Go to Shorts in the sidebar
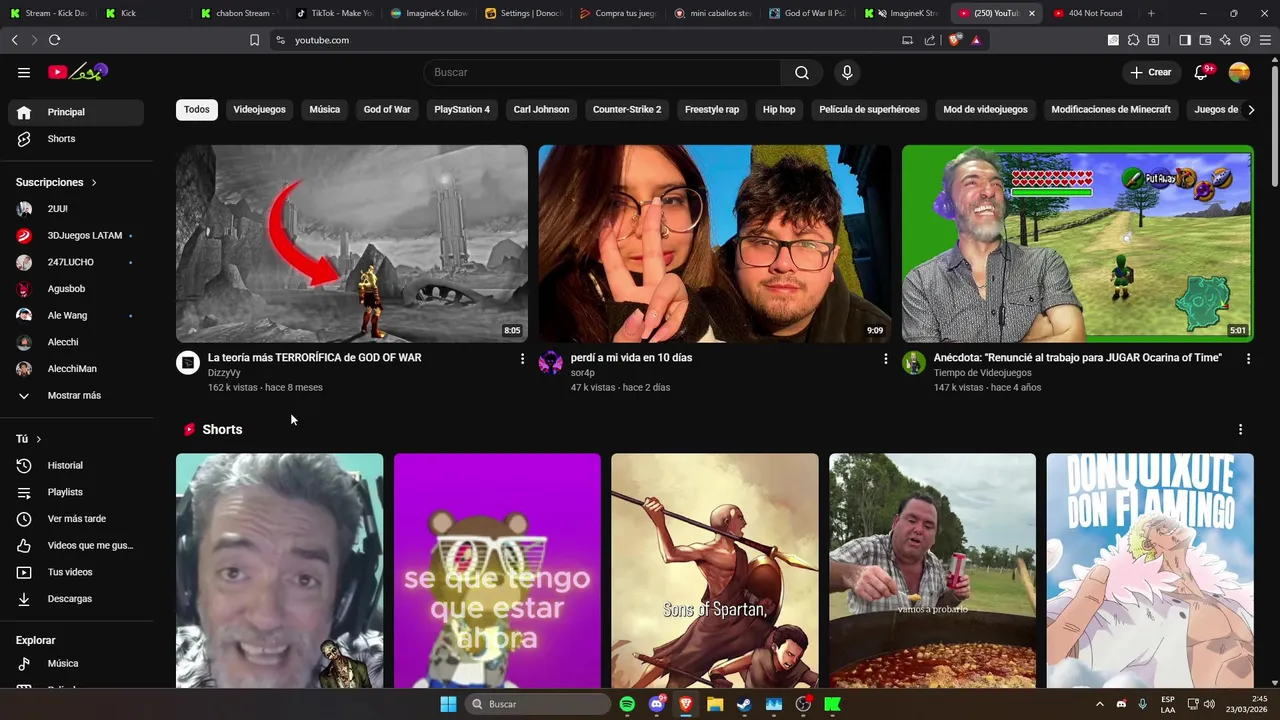 (76, 139)
